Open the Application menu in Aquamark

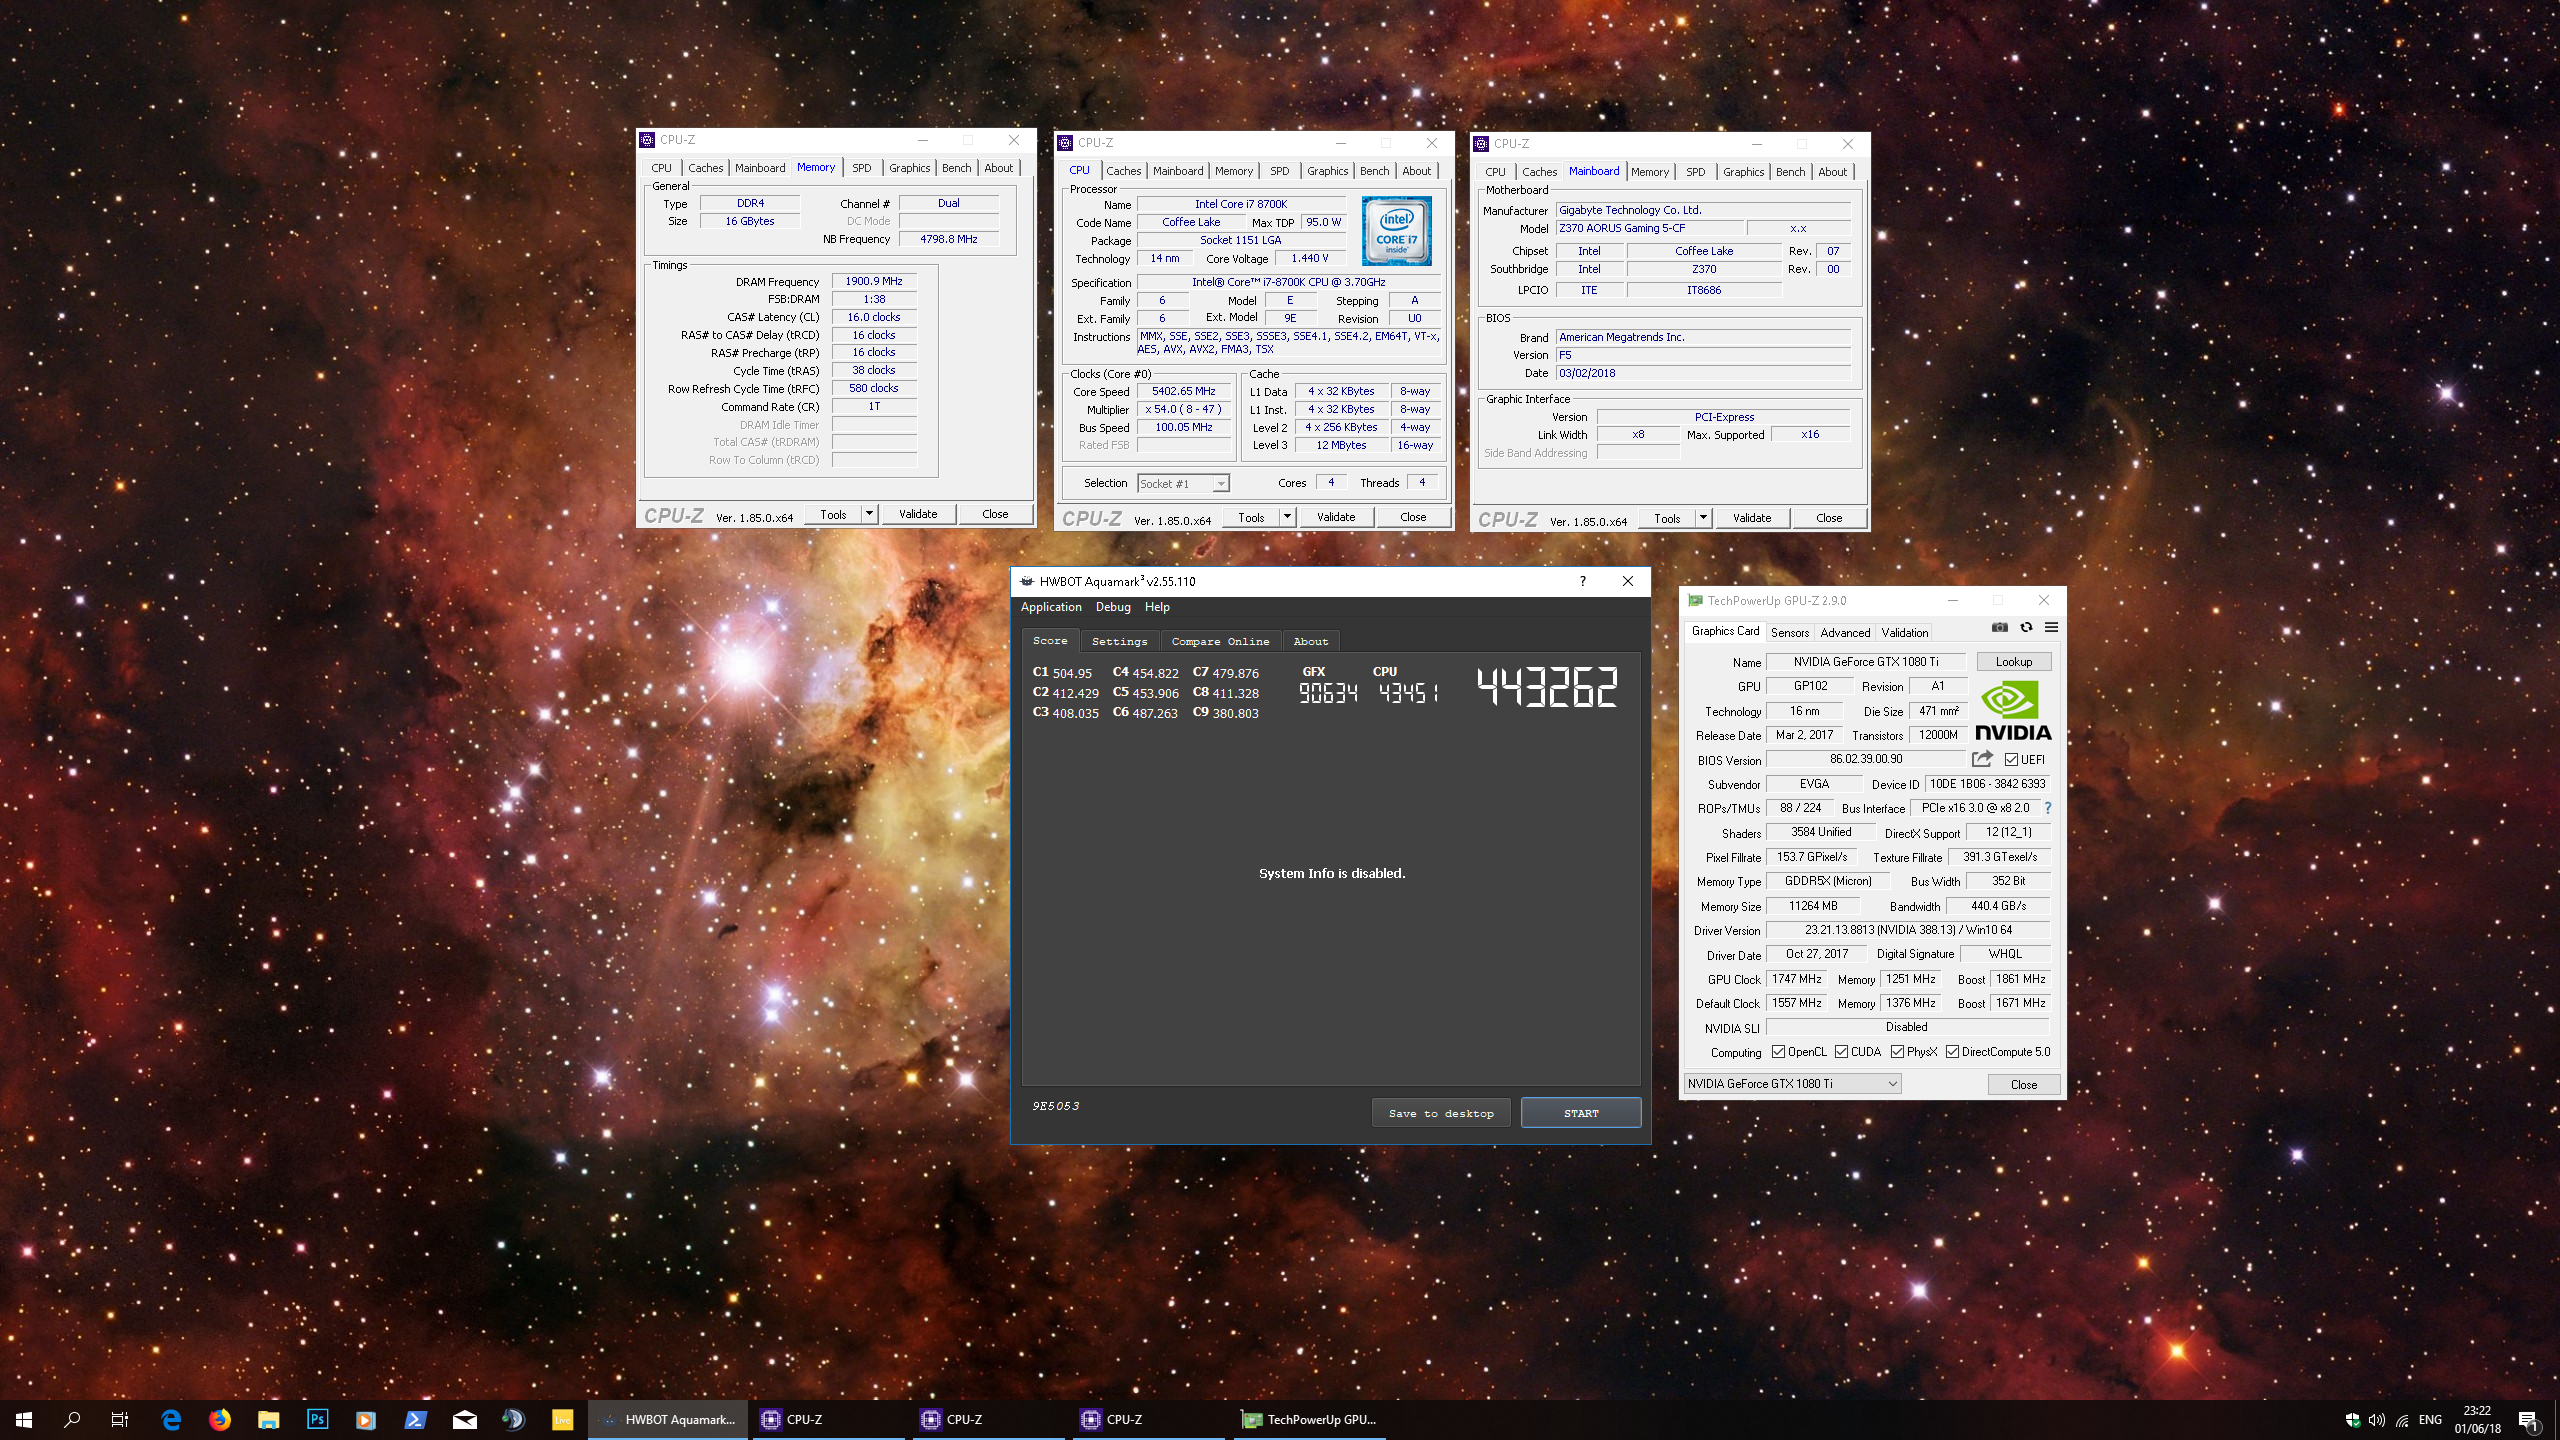pyautogui.click(x=1051, y=607)
